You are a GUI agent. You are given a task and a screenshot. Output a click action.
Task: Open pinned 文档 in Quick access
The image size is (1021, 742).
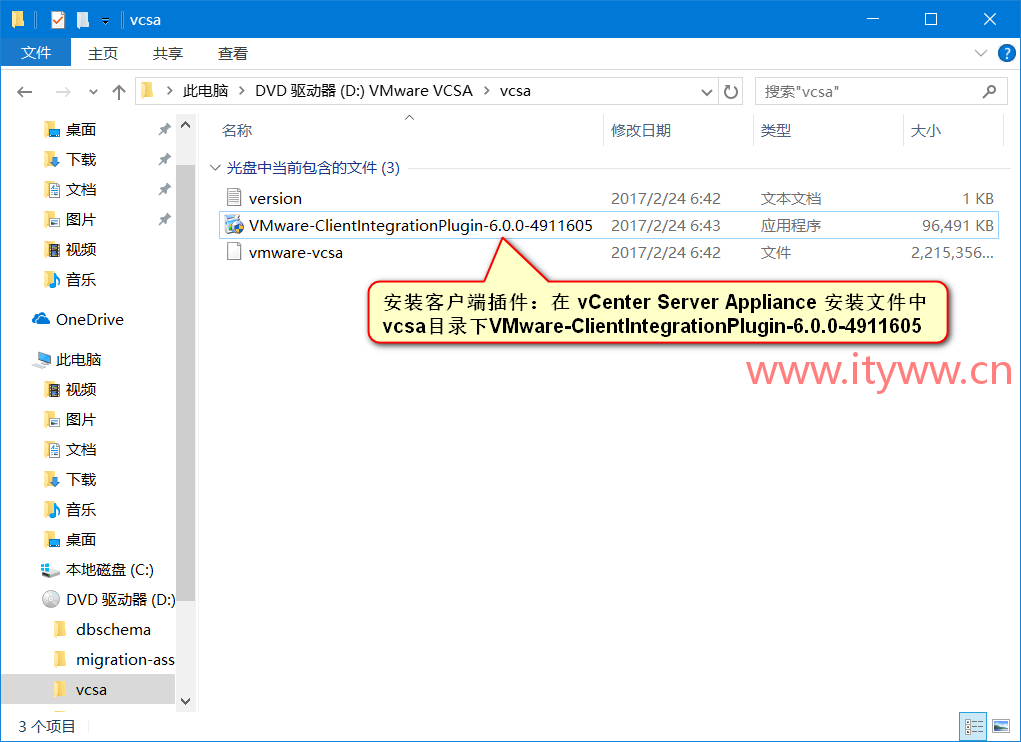(x=81, y=189)
